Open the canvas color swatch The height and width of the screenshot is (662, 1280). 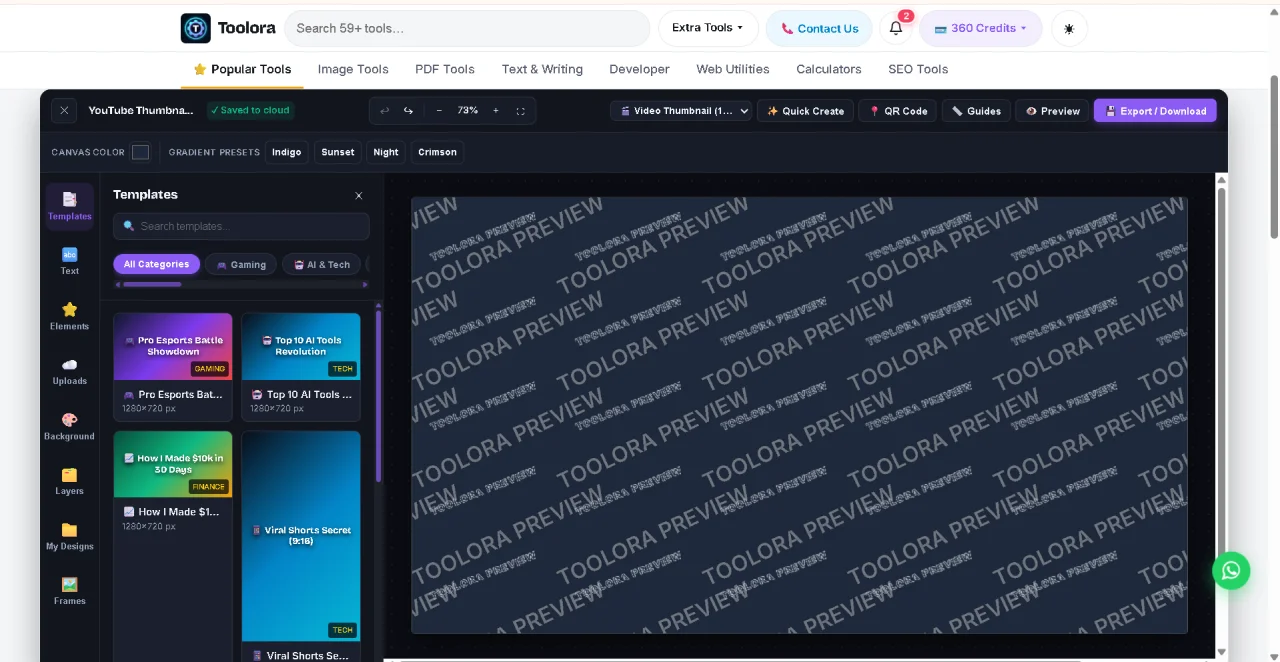pos(141,152)
